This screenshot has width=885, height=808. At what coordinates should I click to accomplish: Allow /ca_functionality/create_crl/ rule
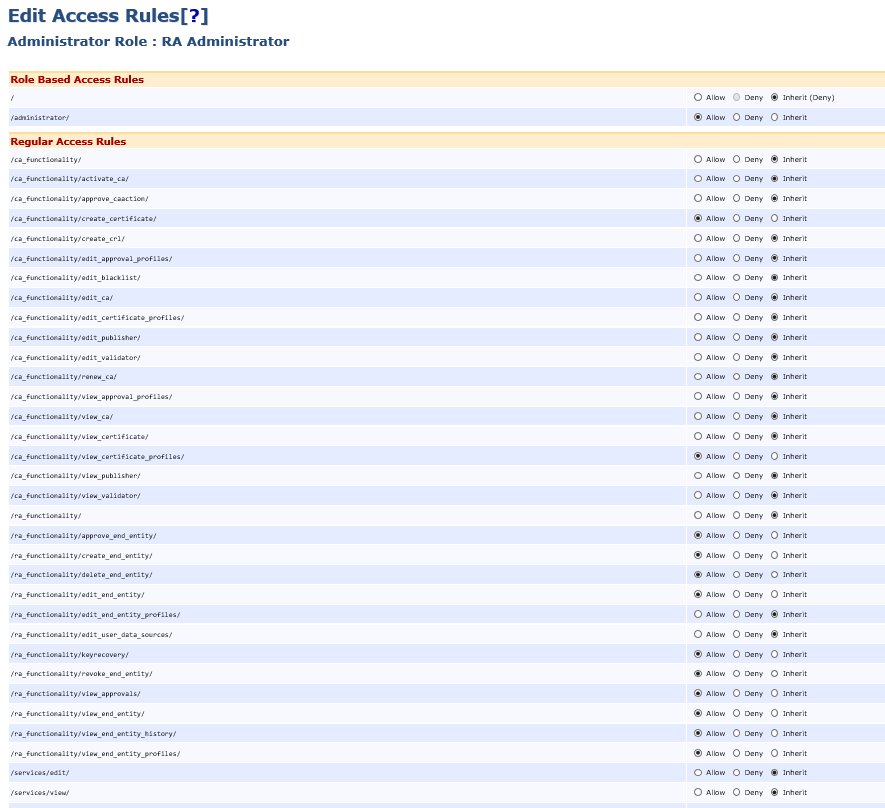[x=698, y=238]
